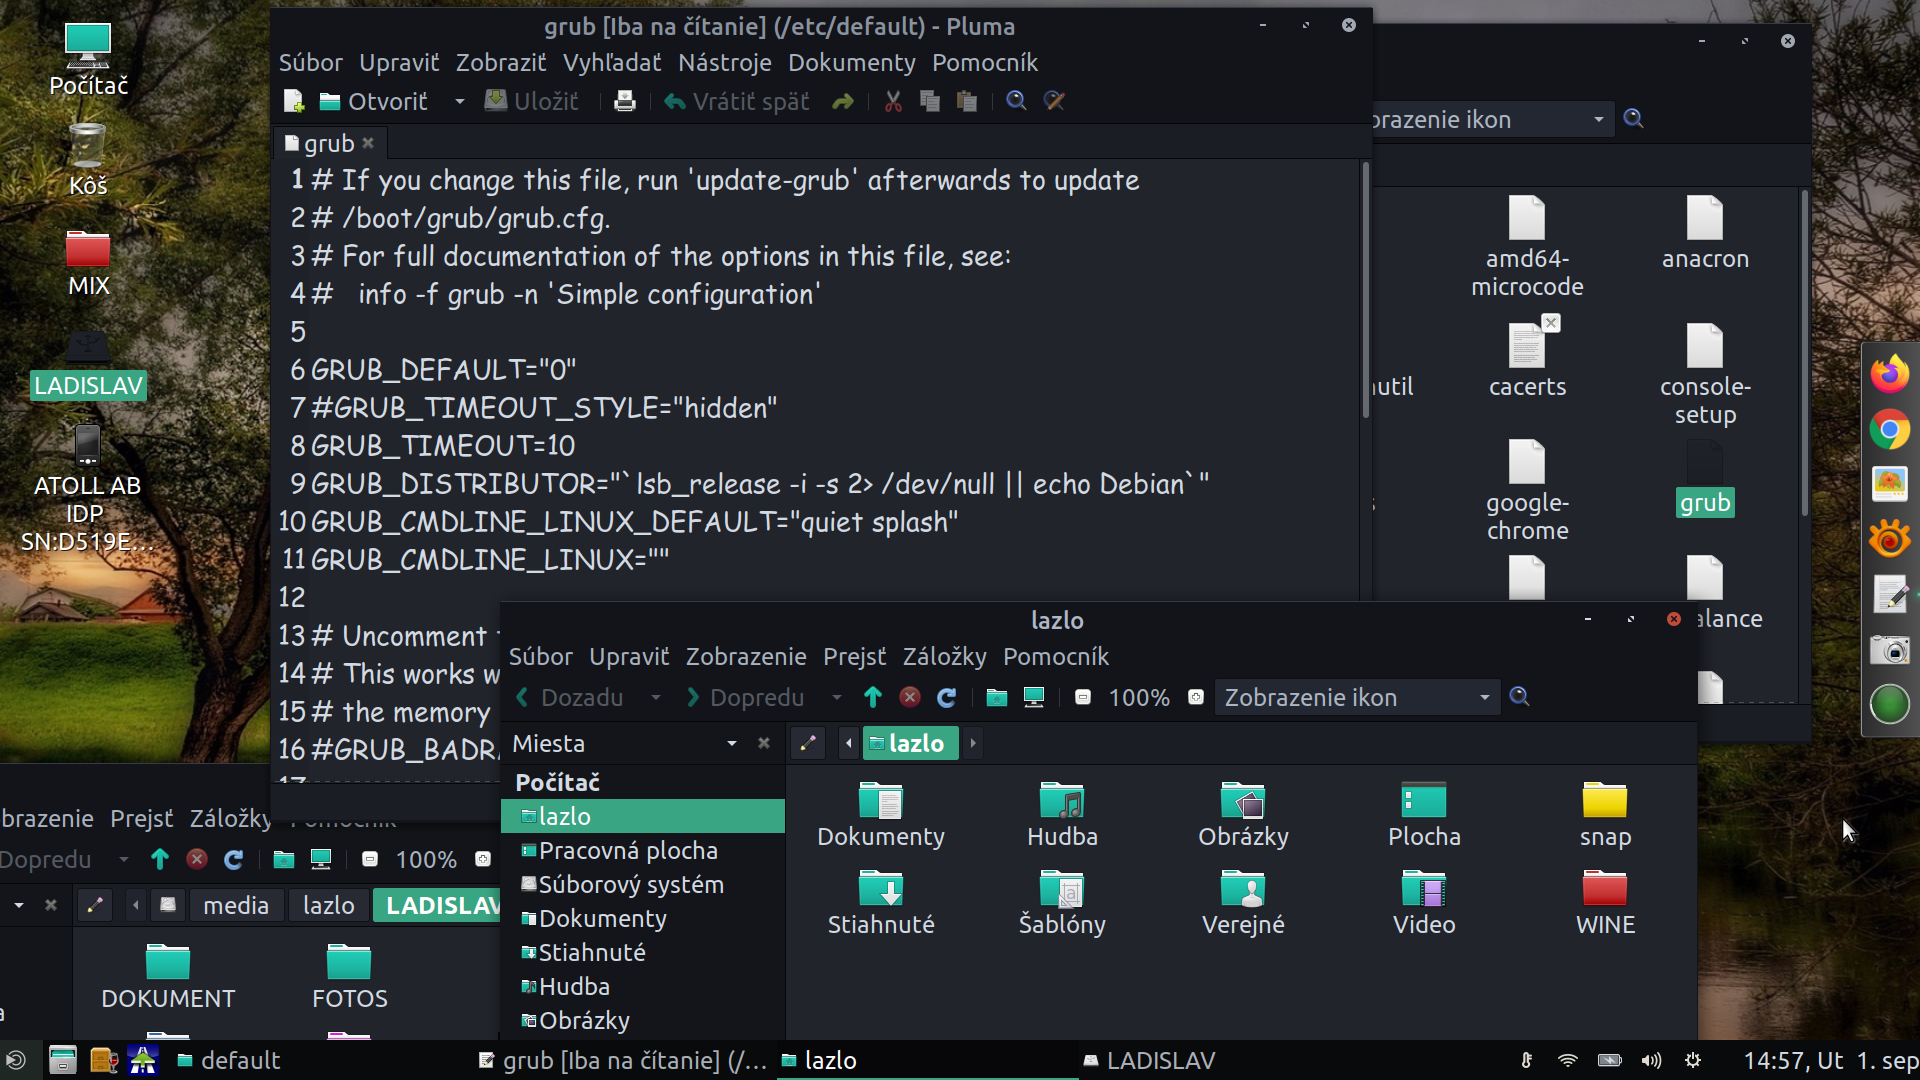Viewport: 1920px width, 1080px height.
Task: Click the computer icon in lazlo toolbar
Action: [x=1034, y=697]
